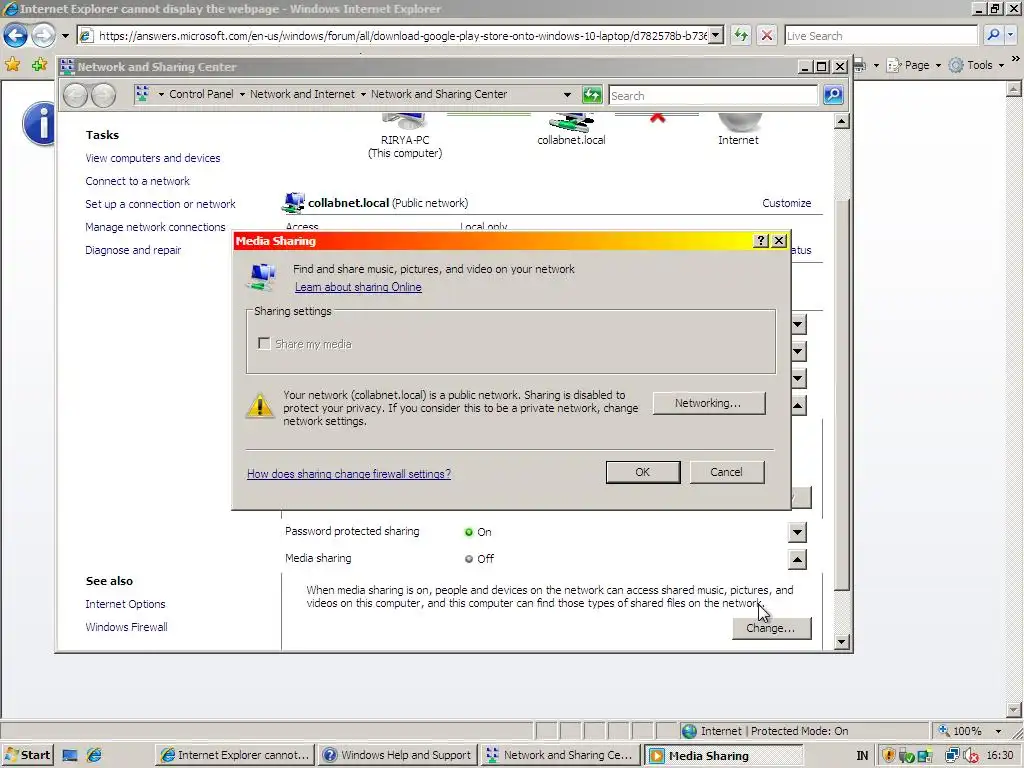Screen dimensions: 1024x768
Task: Click the IN language indicator
Action: click(862, 756)
